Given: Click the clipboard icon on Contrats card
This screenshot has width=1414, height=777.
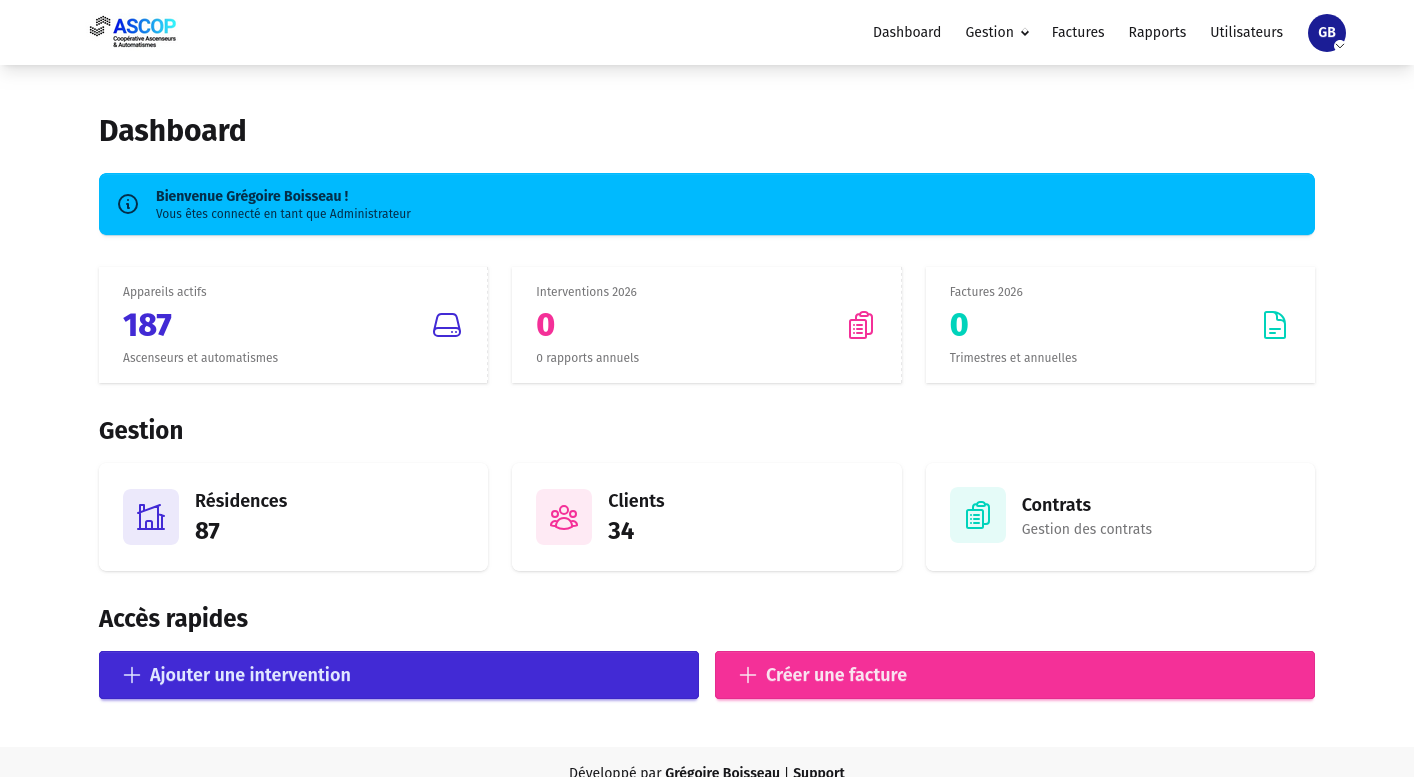Looking at the screenshot, I should (x=977, y=515).
